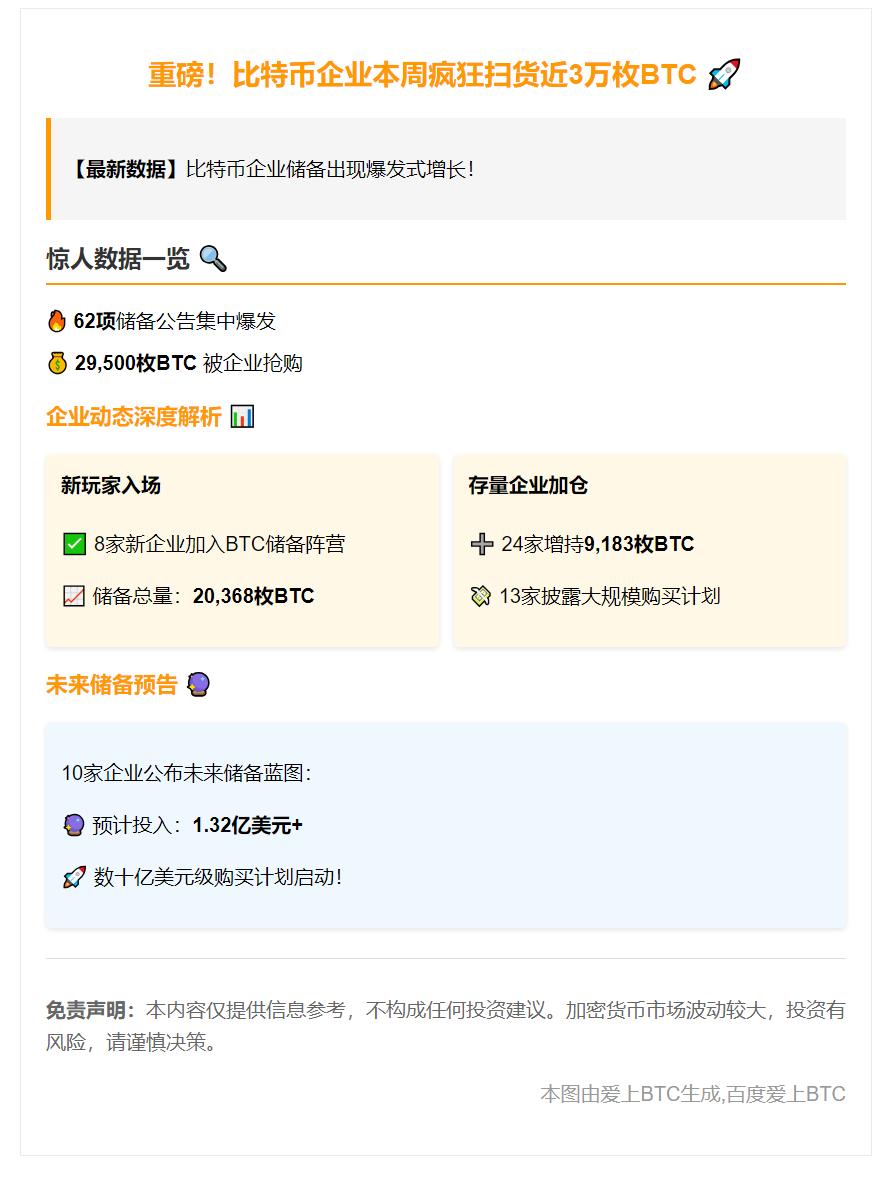Click the text 29,500枚BTC 被企业抢购
The width and height of the screenshot is (892, 1187).
189,363
